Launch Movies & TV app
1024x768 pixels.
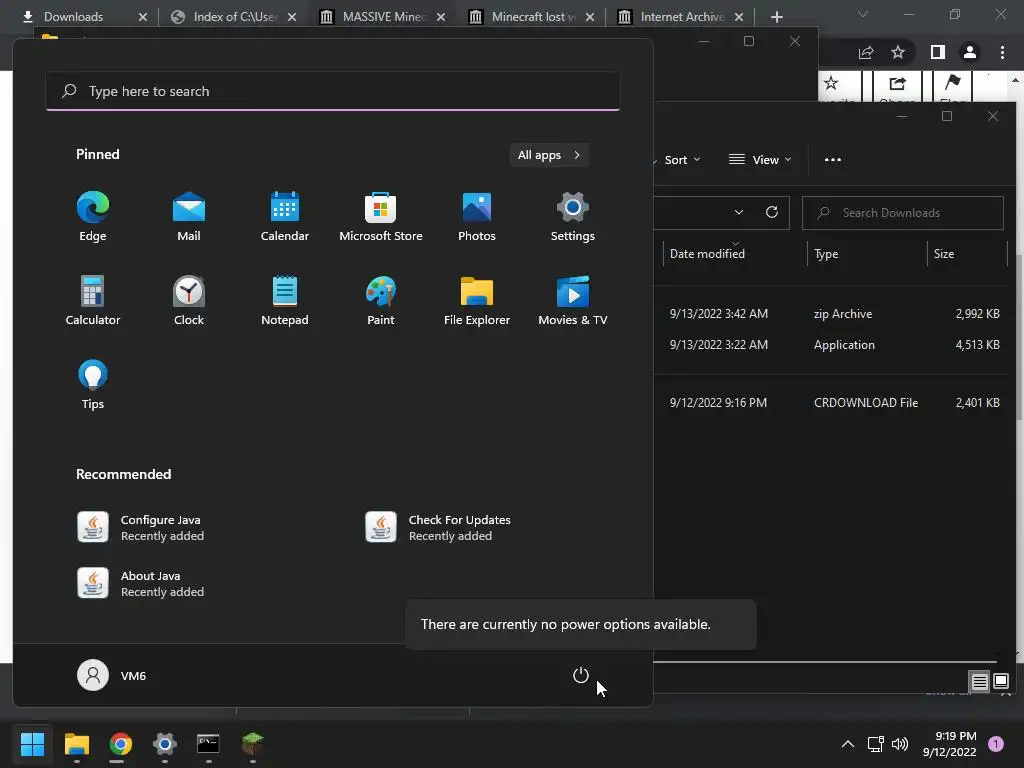tap(573, 301)
